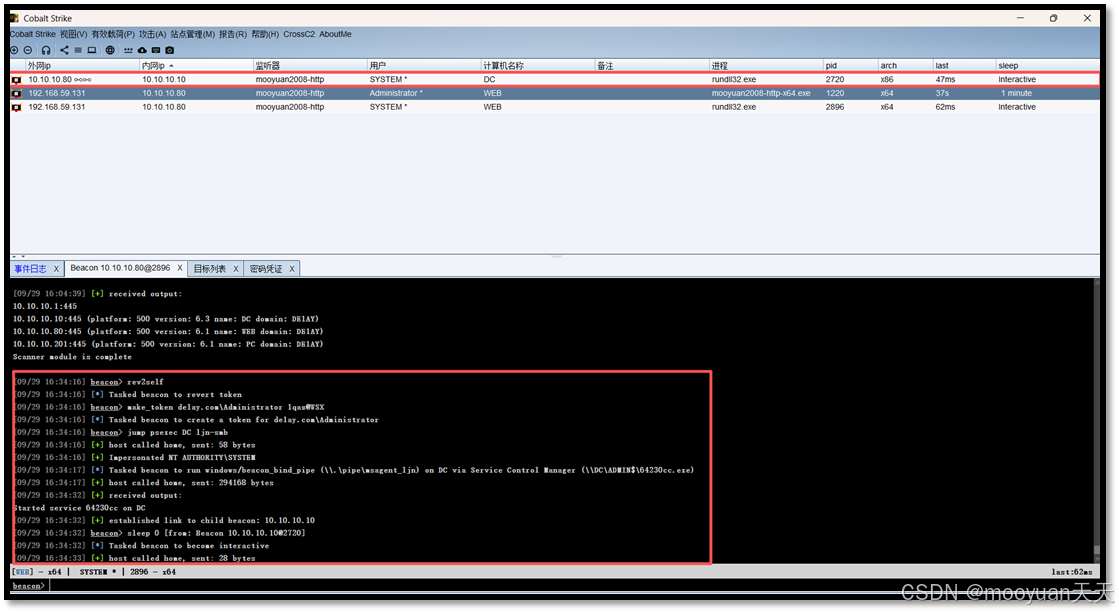Open the 帮助(H) menu
Screen dimensions: 1119x613
265,34
